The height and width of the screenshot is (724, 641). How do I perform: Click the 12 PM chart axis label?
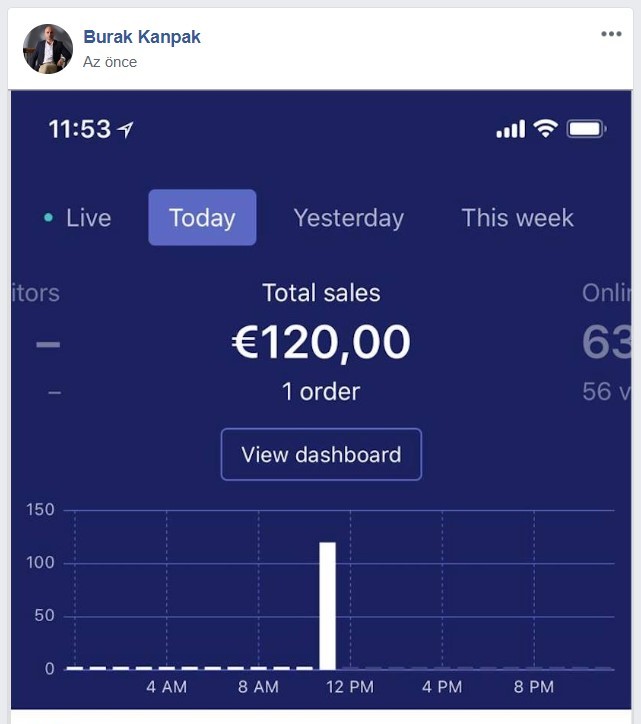(x=350, y=687)
